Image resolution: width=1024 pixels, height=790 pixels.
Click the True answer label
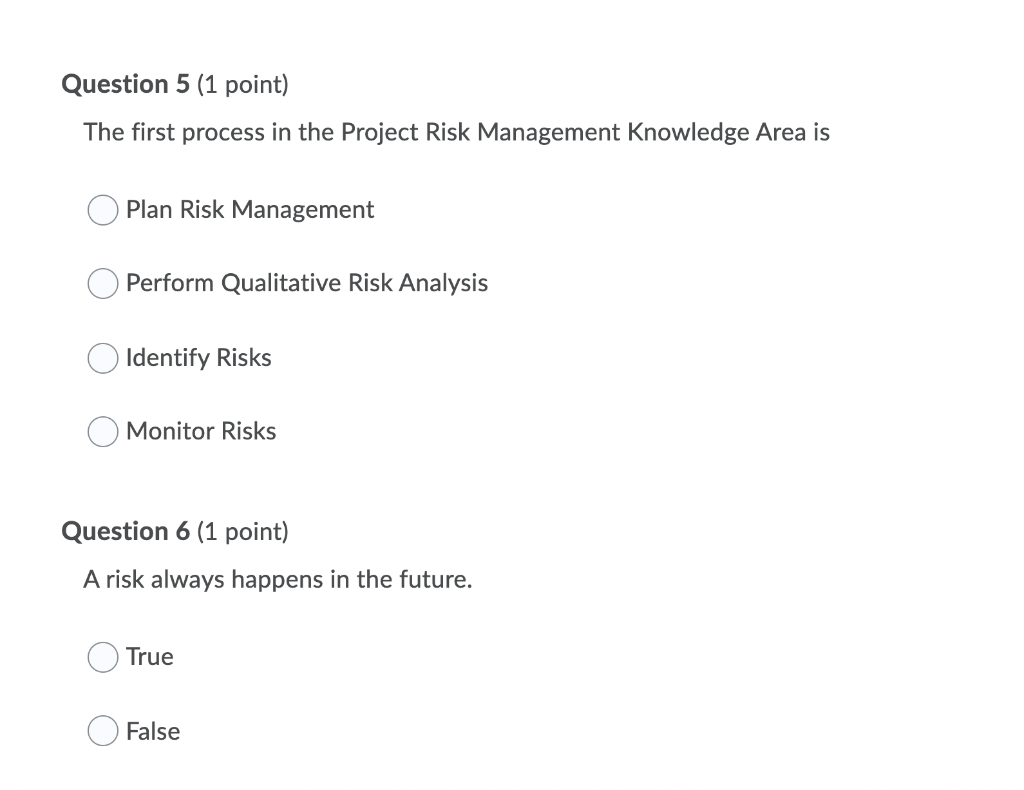(149, 657)
